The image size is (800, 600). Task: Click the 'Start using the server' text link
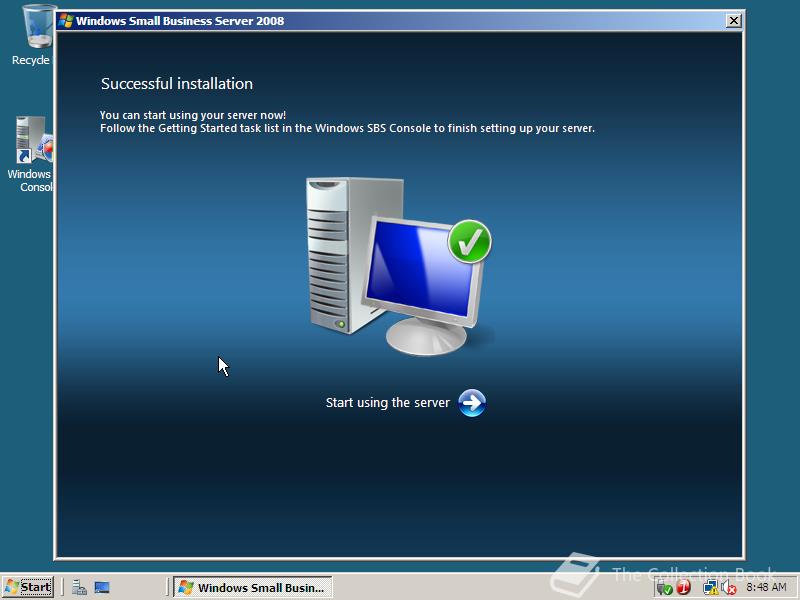tap(388, 403)
